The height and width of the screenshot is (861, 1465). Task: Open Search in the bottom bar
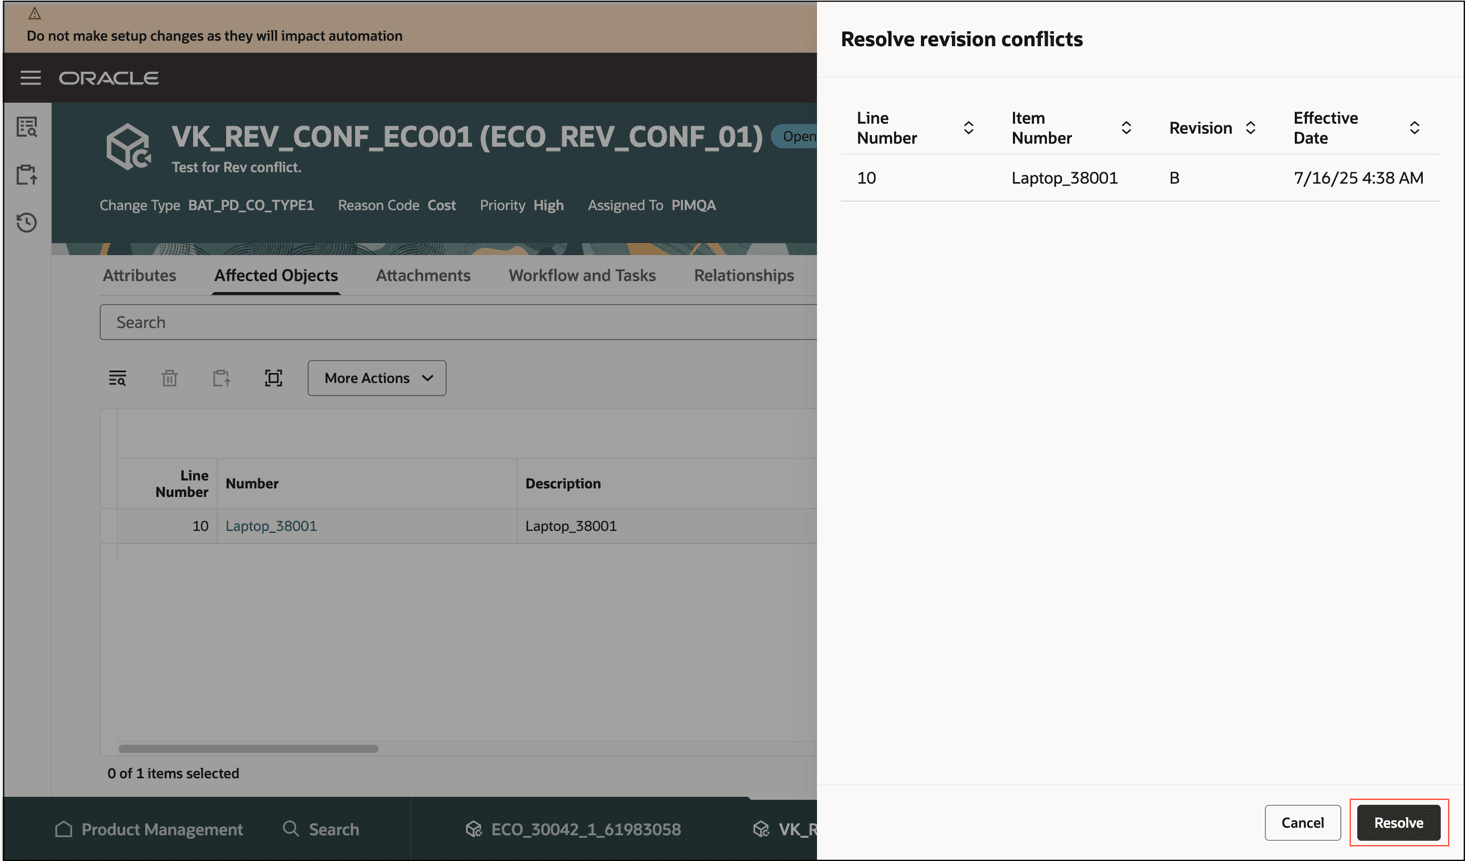(x=321, y=829)
